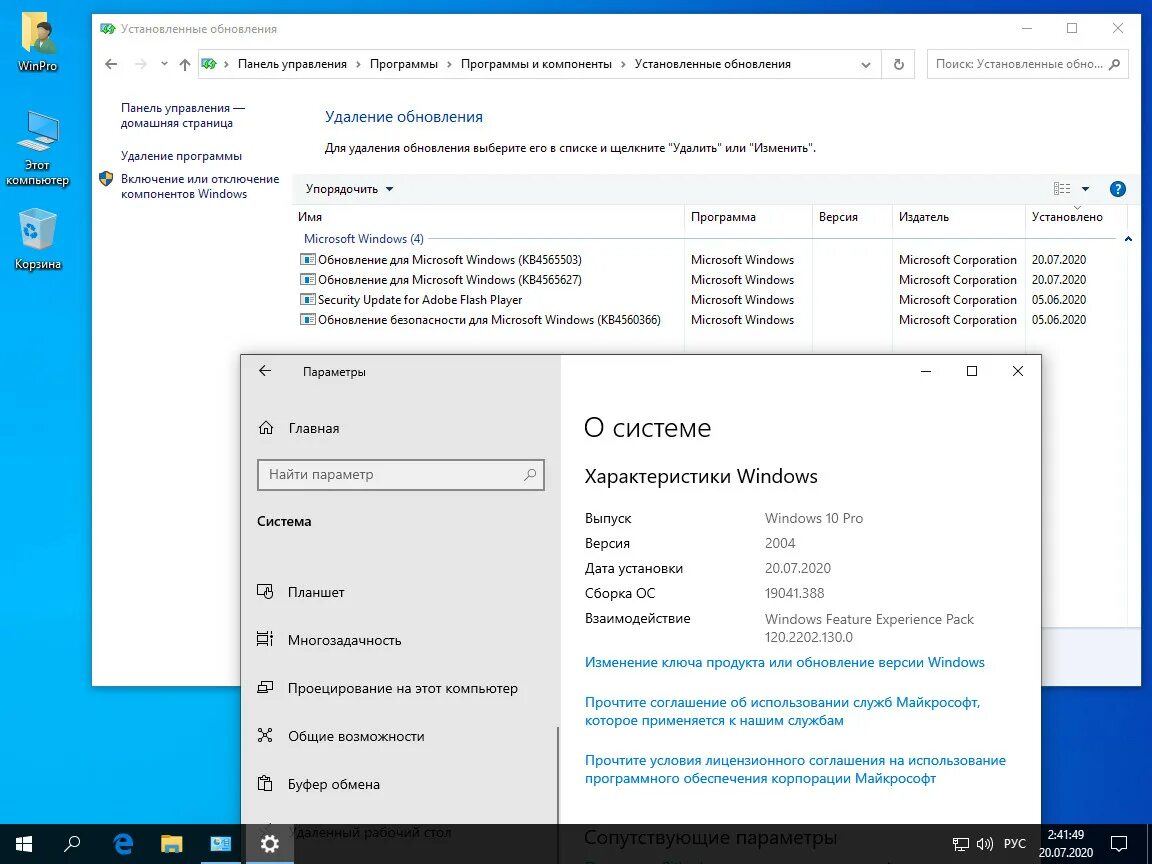Screen dimensions: 1152x864
Task: Sort by the Программа column header
Action: click(749, 217)
